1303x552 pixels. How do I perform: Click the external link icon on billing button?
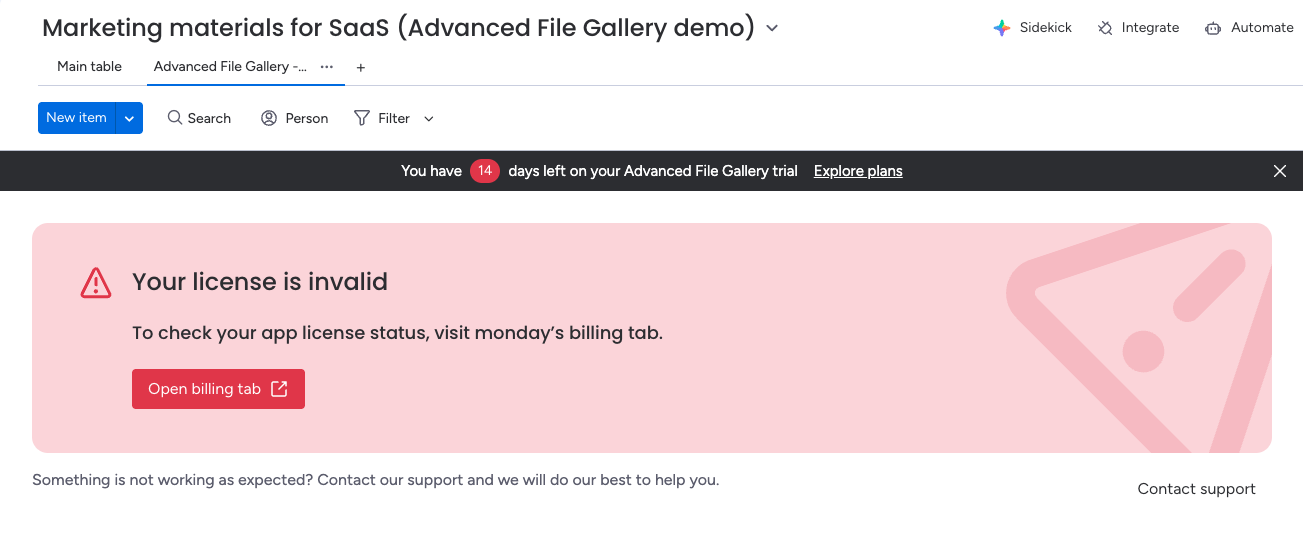pos(280,389)
